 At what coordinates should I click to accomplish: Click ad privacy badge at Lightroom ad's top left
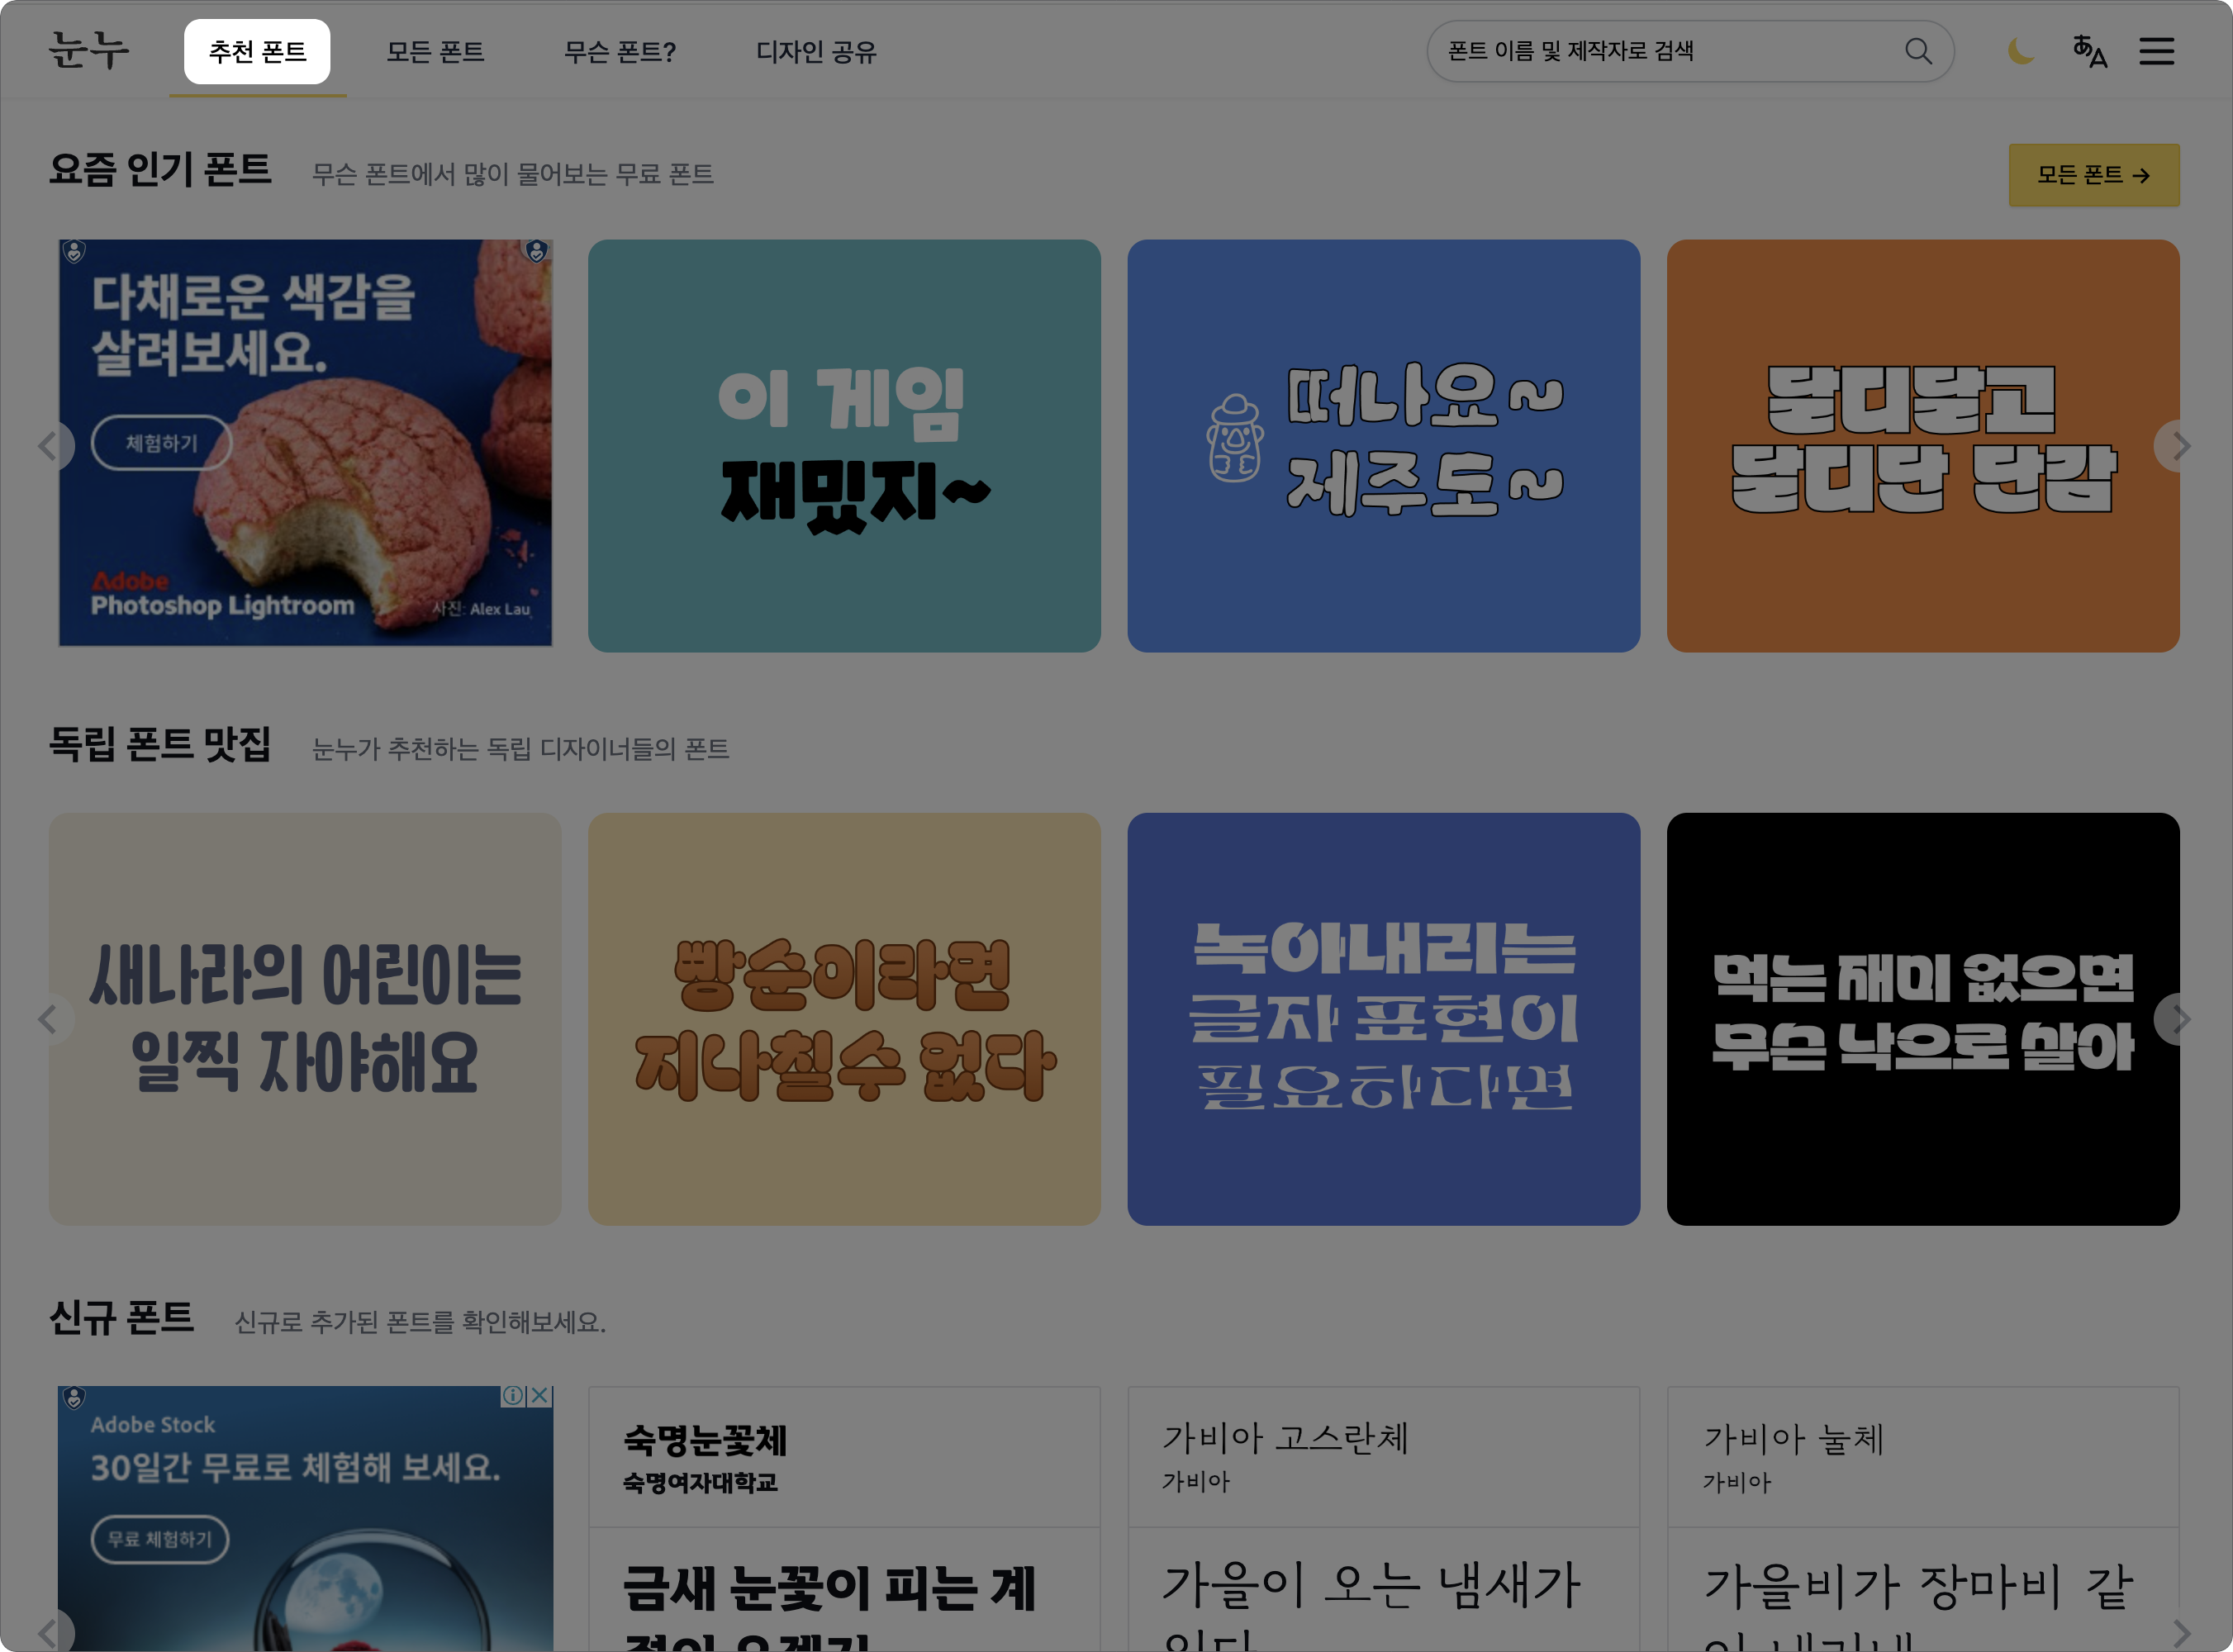click(x=74, y=250)
